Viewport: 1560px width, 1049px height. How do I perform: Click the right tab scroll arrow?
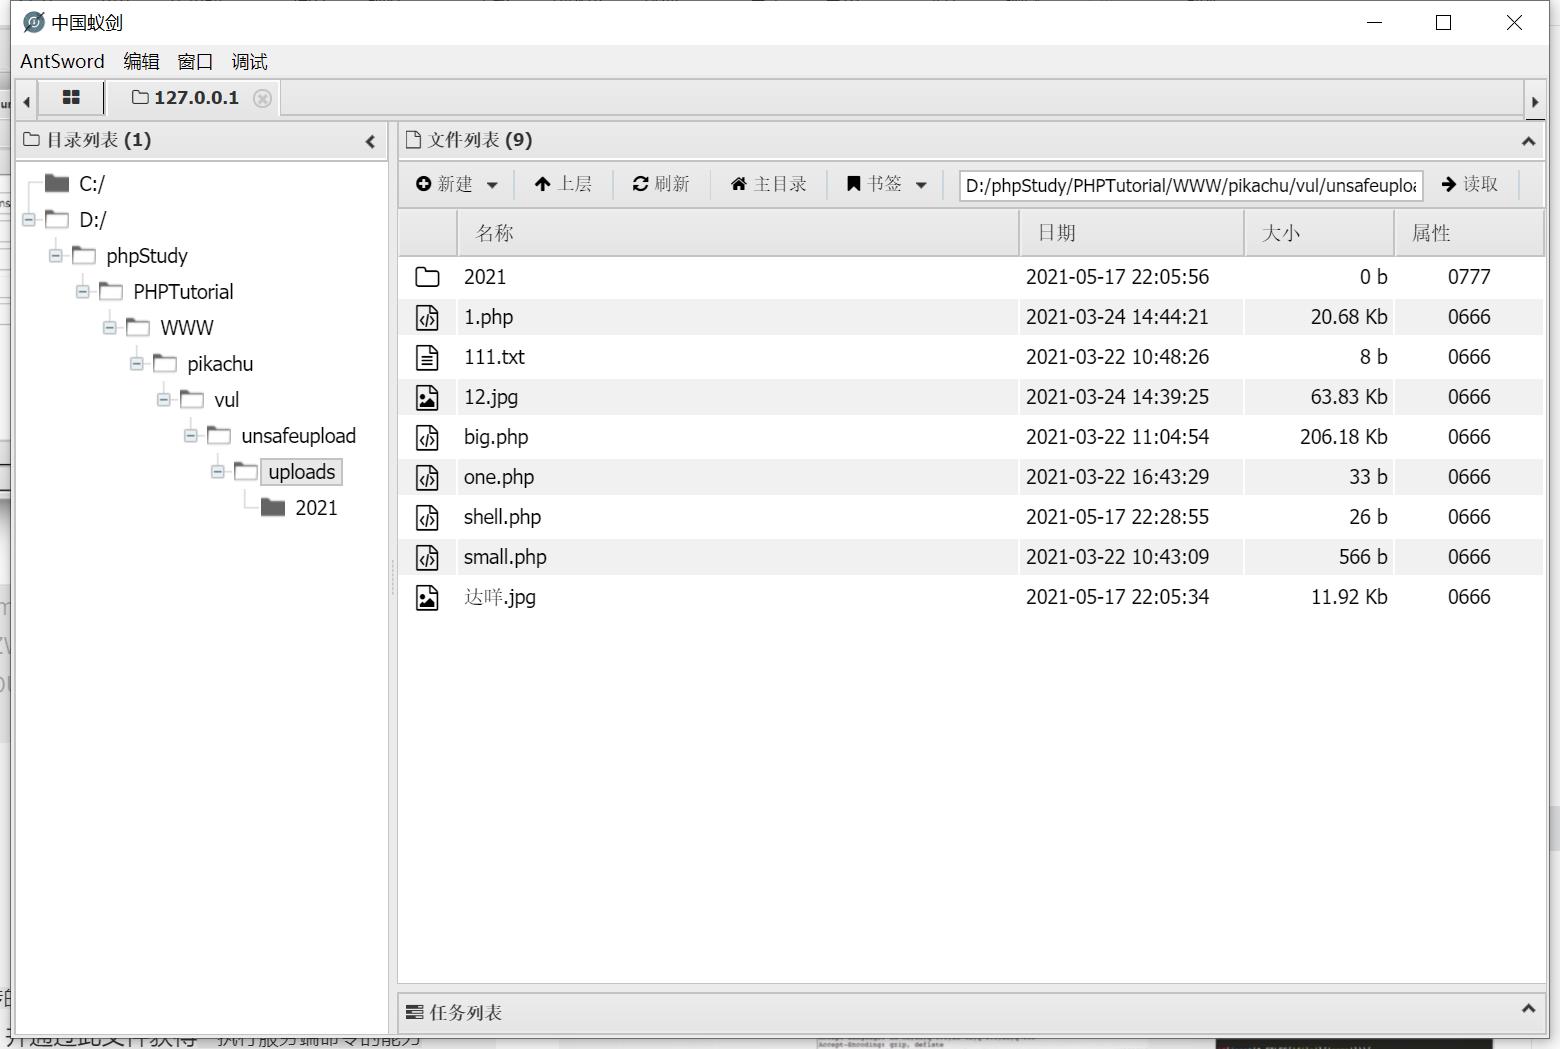[1535, 101]
